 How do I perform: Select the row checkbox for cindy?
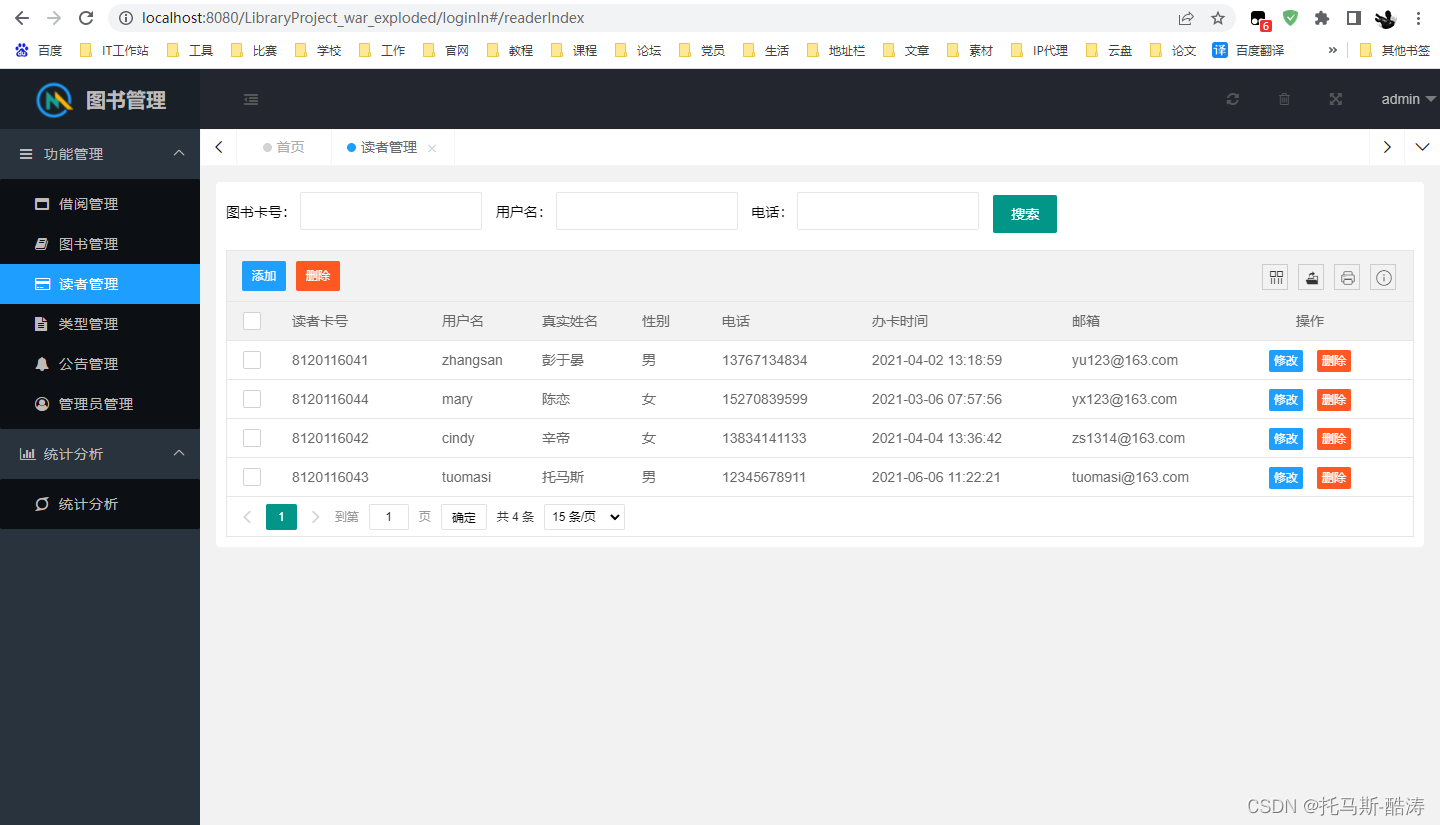pos(252,438)
